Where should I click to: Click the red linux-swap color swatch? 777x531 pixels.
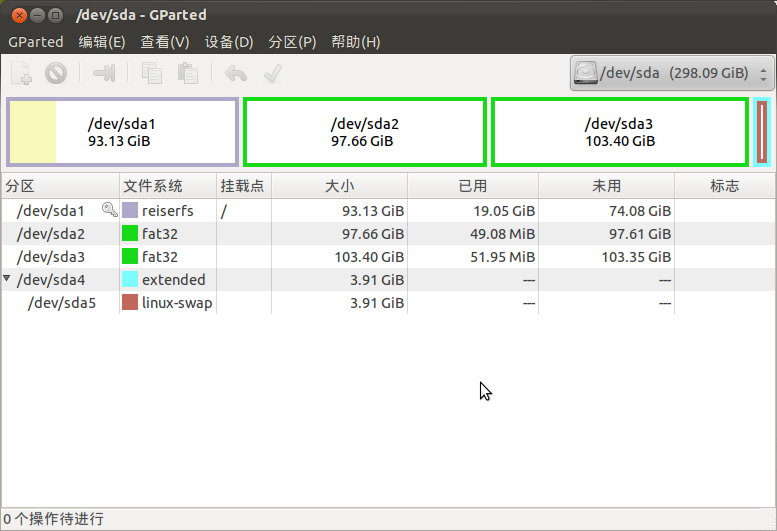(130, 302)
